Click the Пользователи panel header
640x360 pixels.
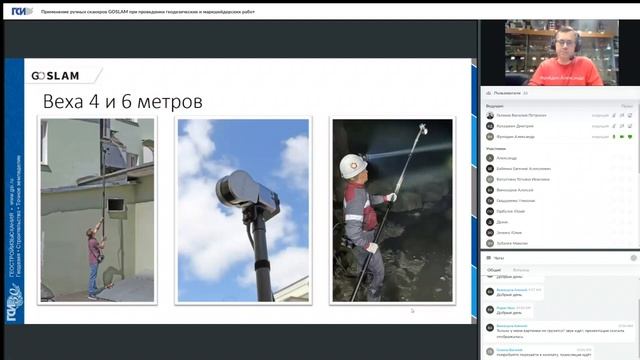pyautogui.click(x=560, y=93)
